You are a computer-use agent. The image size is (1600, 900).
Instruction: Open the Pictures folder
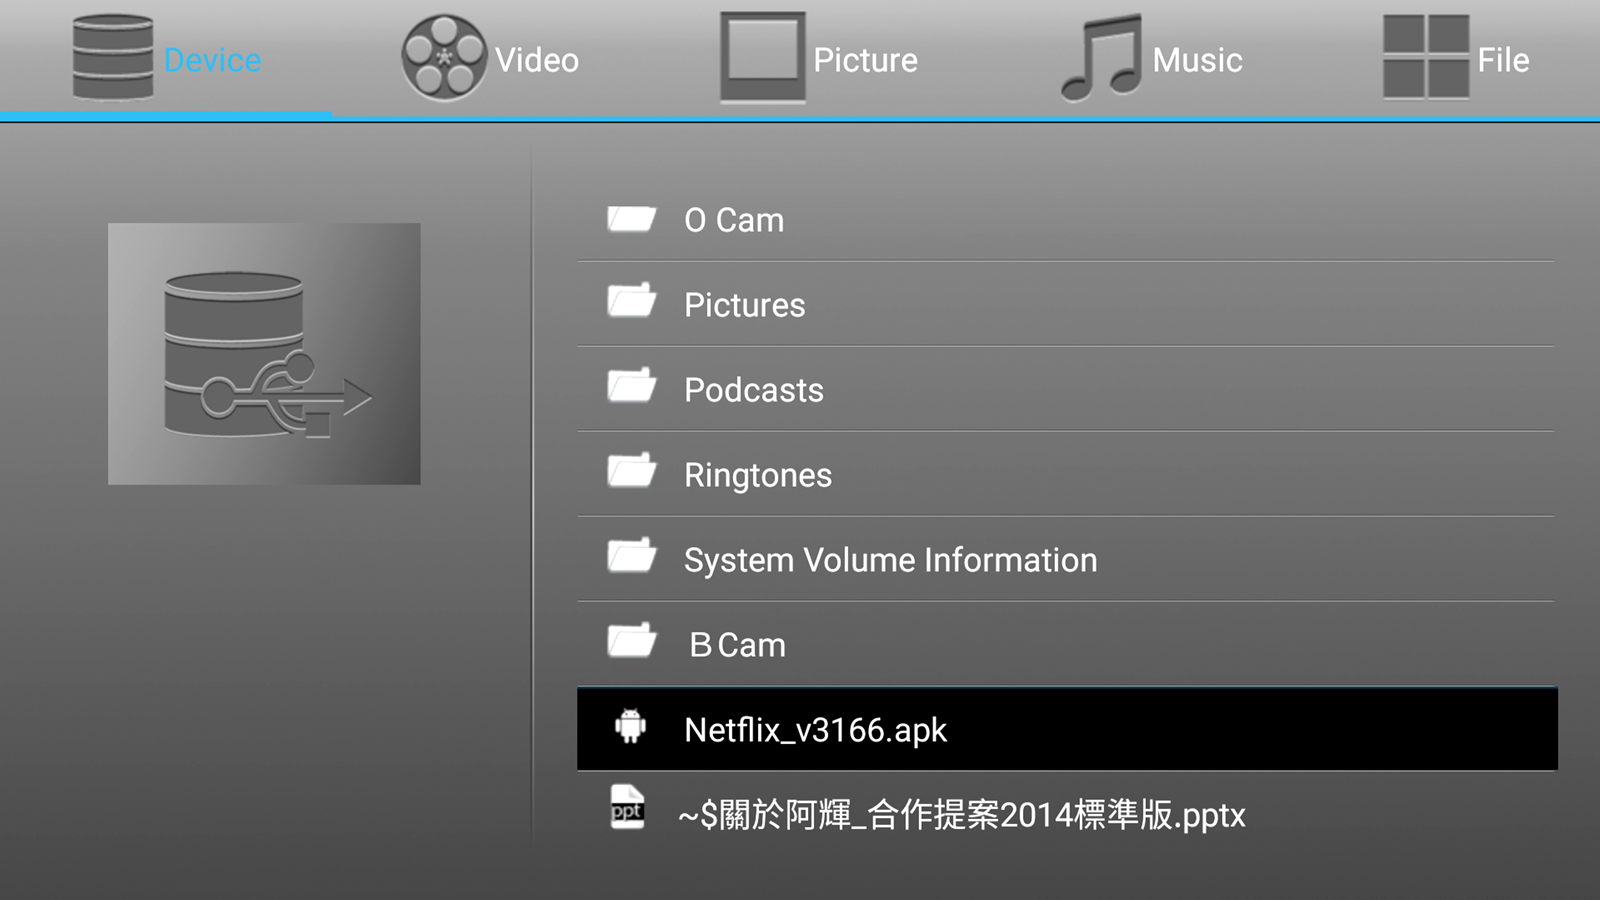point(744,305)
